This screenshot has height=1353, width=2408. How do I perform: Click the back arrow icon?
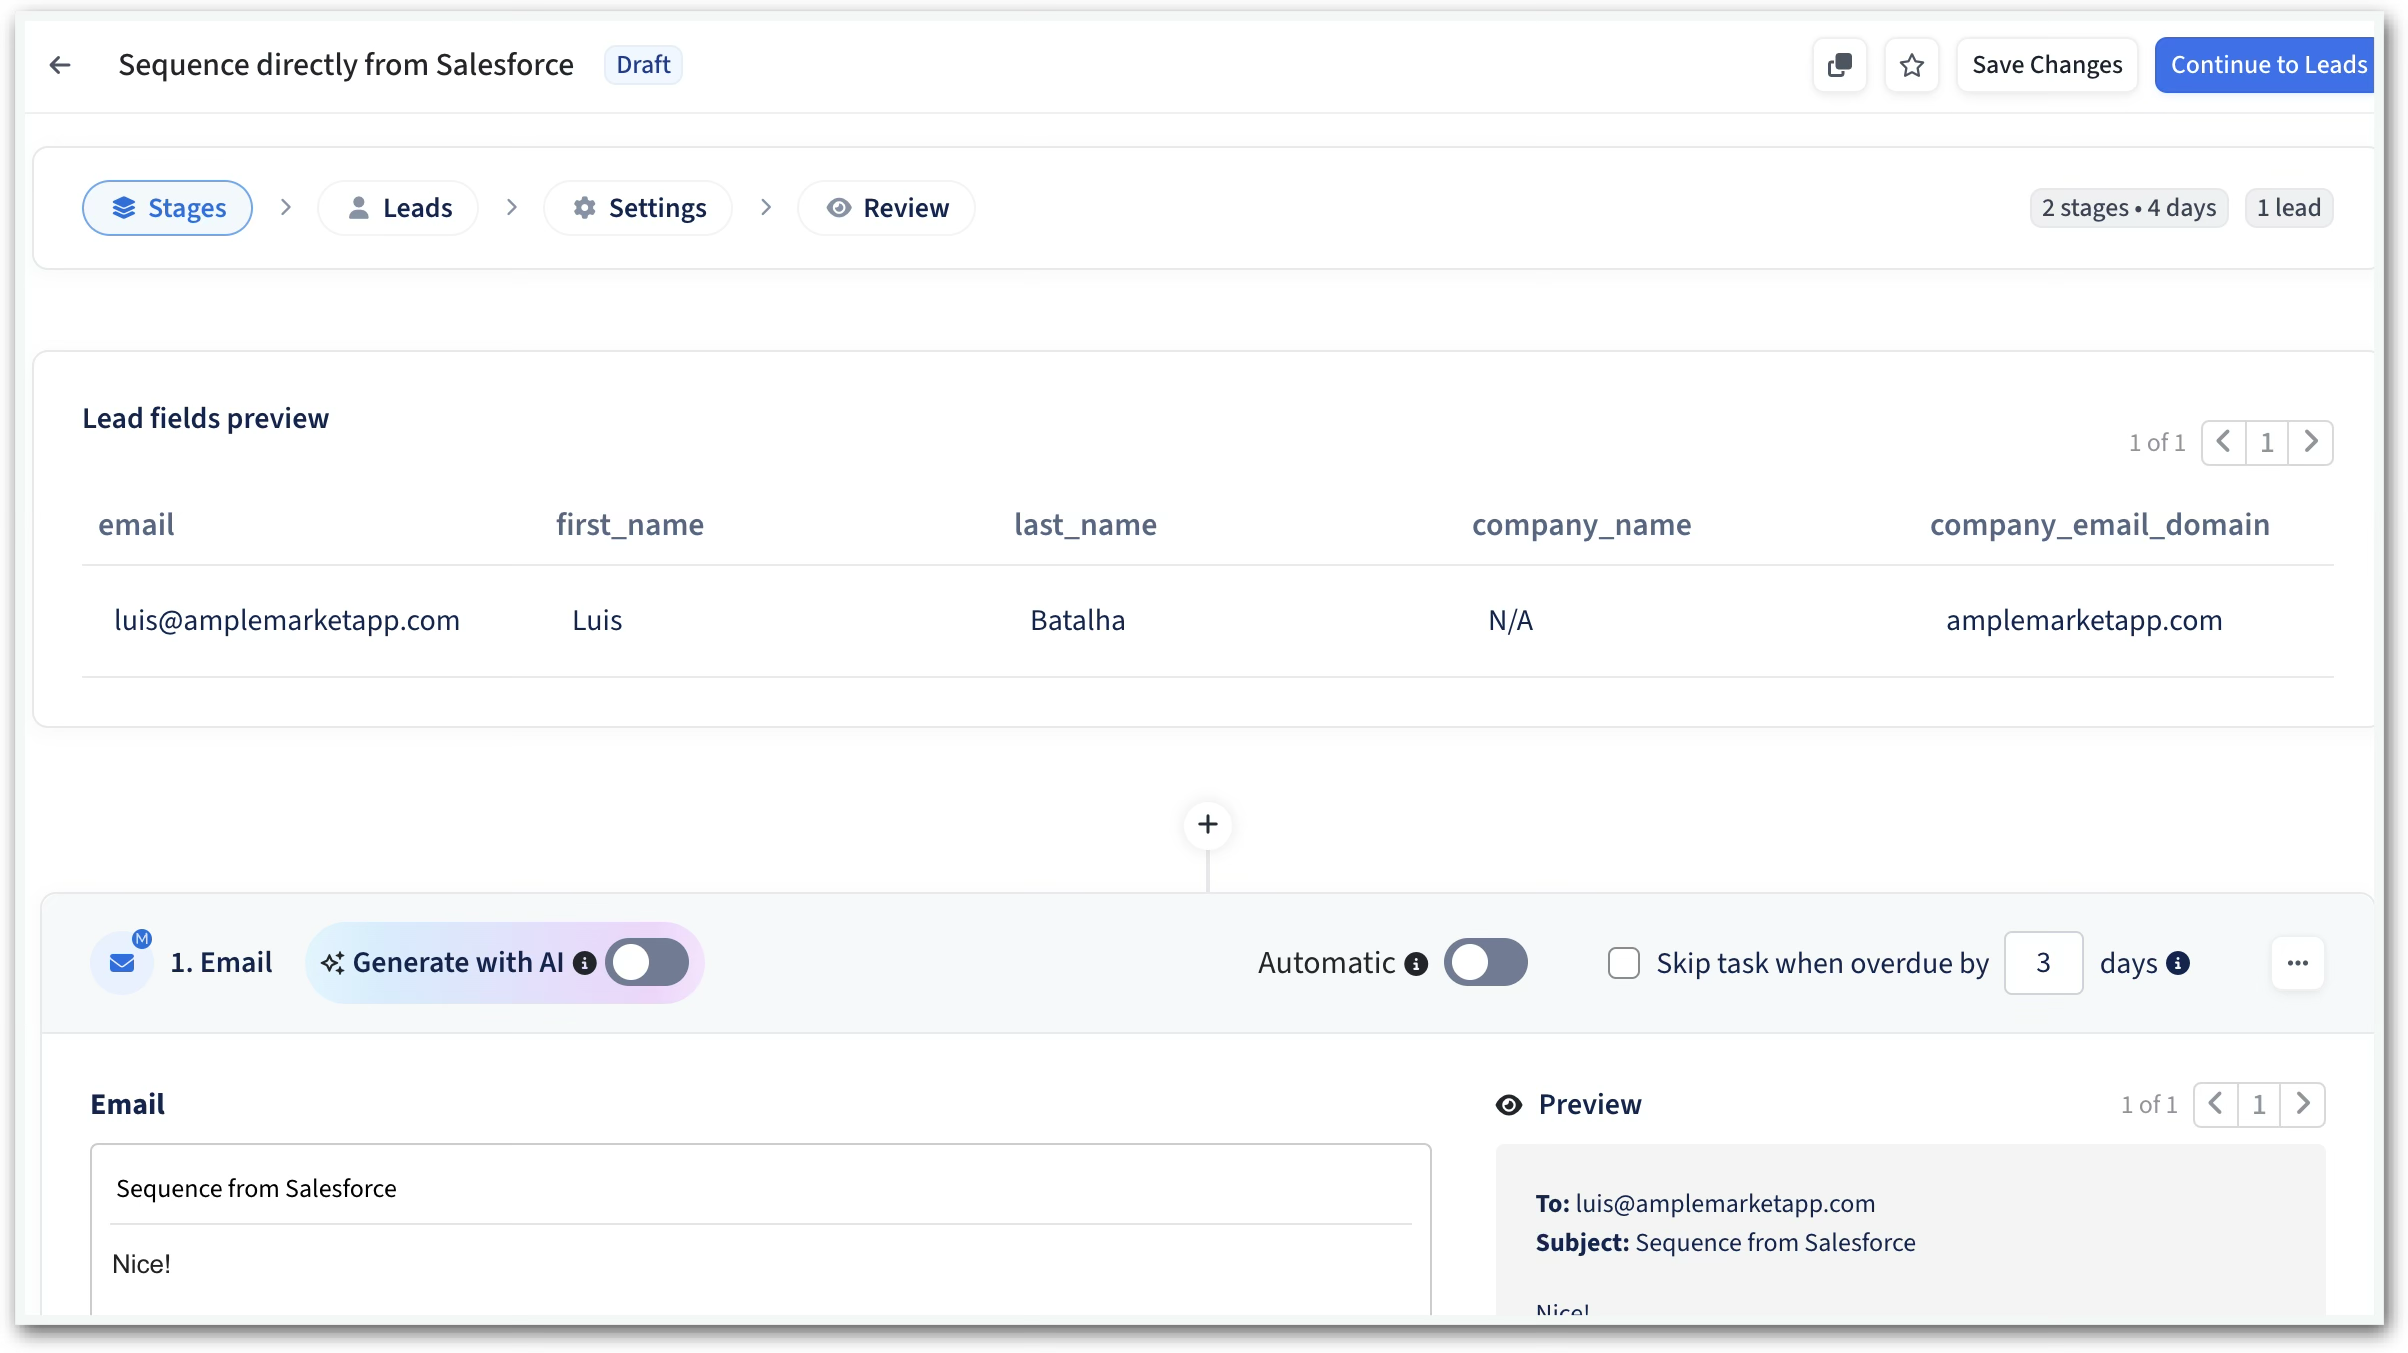coord(60,65)
